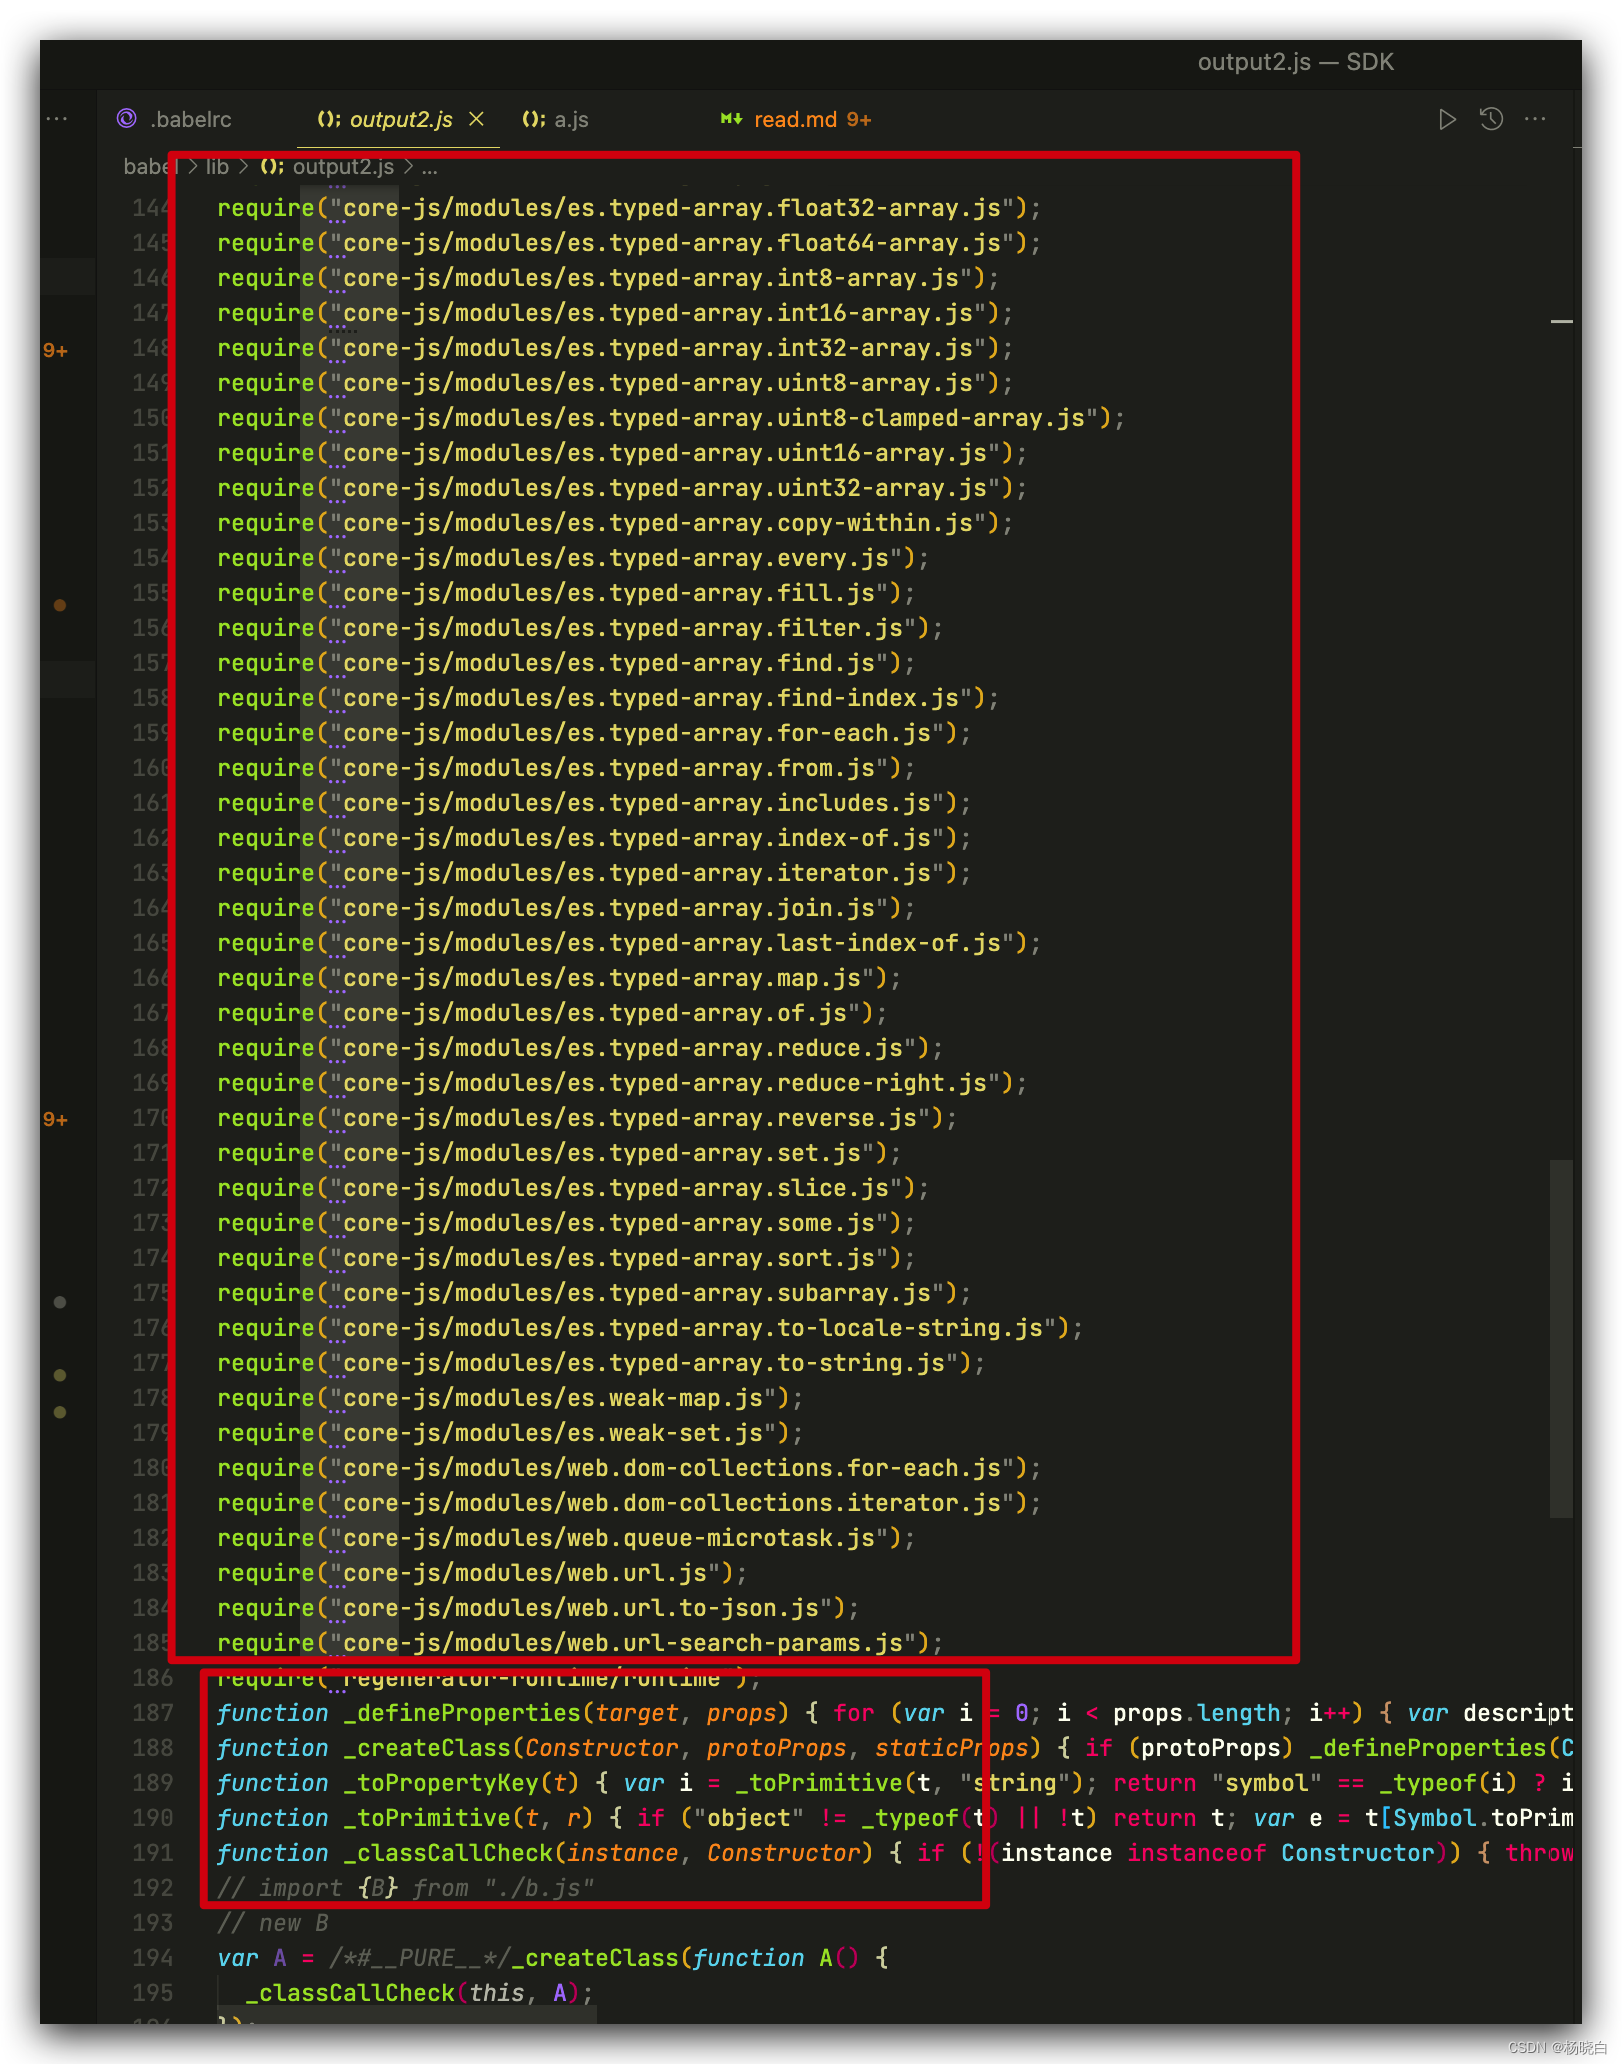Click the dom-collections.for-each.js require line
This screenshot has height=2064, width=1622.
pyautogui.click(x=629, y=1468)
